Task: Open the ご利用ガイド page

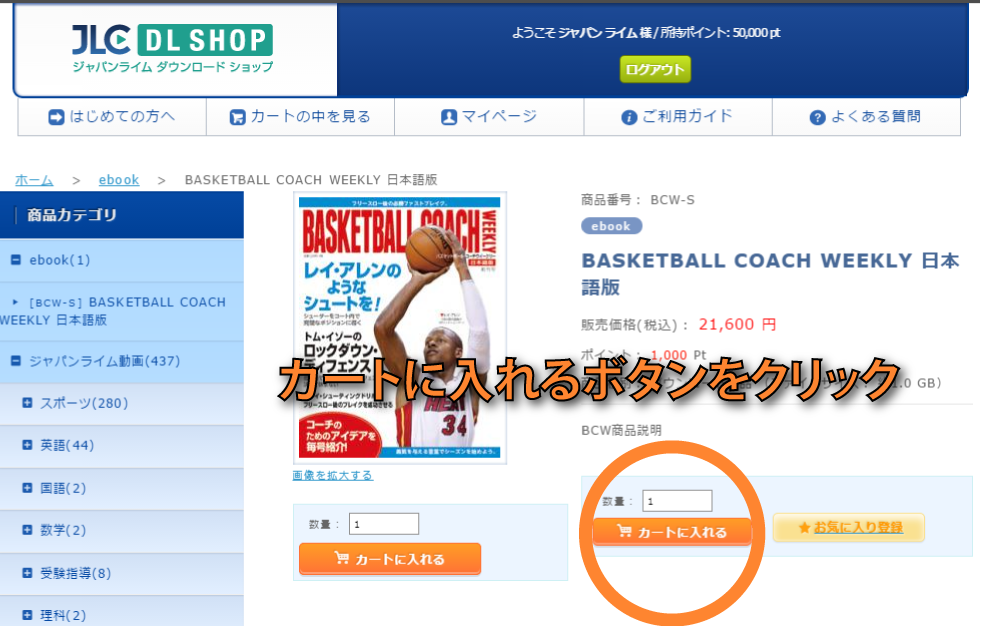Action: 678,117
